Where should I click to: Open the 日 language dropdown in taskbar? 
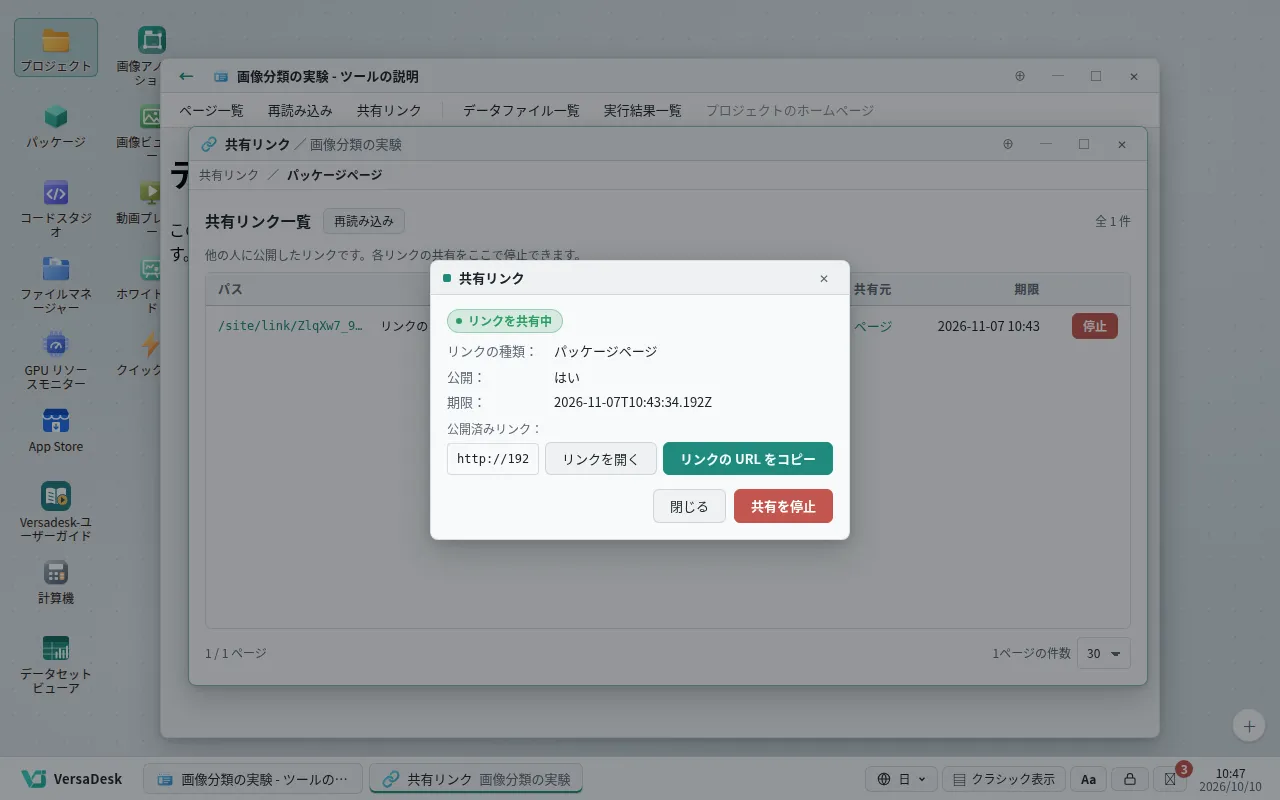point(901,779)
